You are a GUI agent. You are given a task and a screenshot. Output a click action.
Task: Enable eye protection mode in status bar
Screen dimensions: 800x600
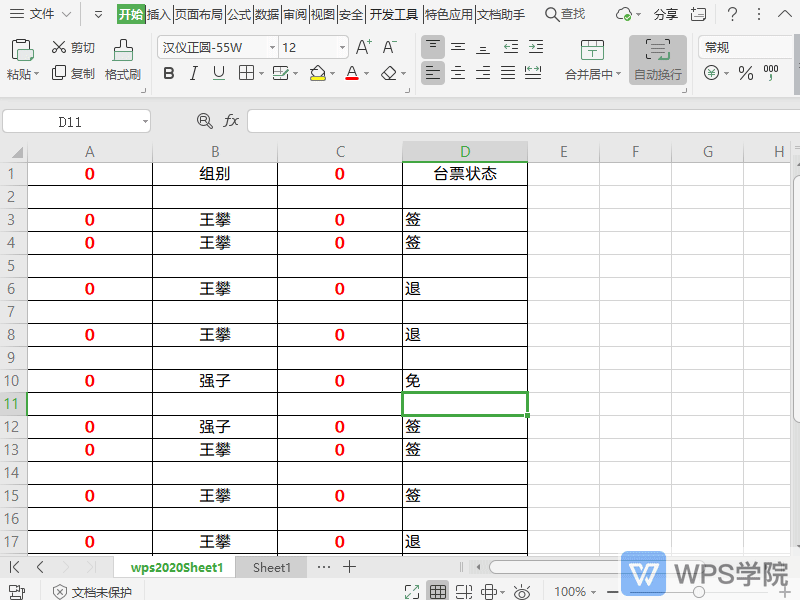tap(521, 592)
